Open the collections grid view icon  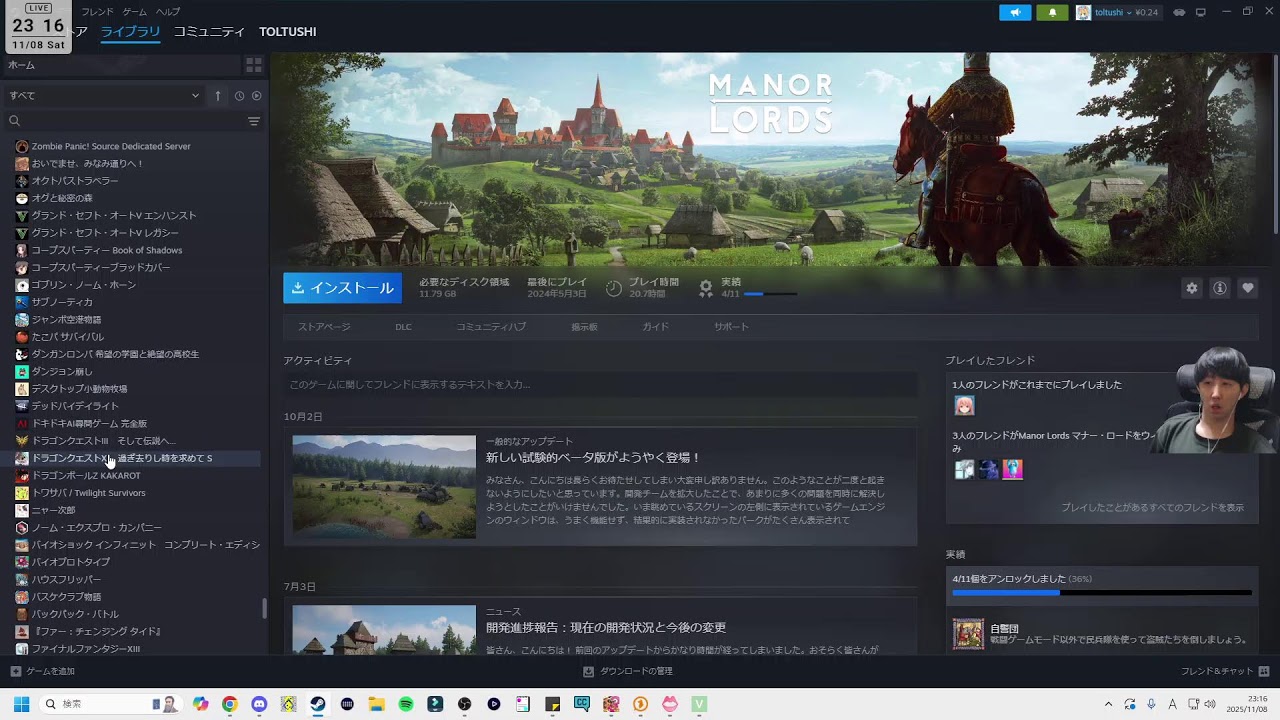pos(254,65)
